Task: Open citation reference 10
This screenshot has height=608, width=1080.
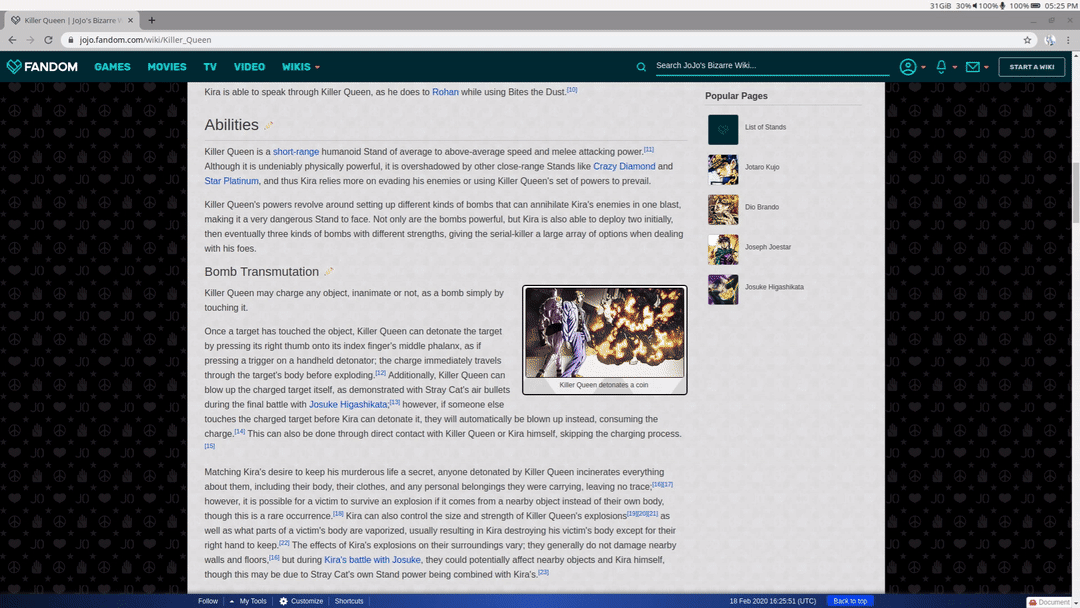Action: click(572, 90)
